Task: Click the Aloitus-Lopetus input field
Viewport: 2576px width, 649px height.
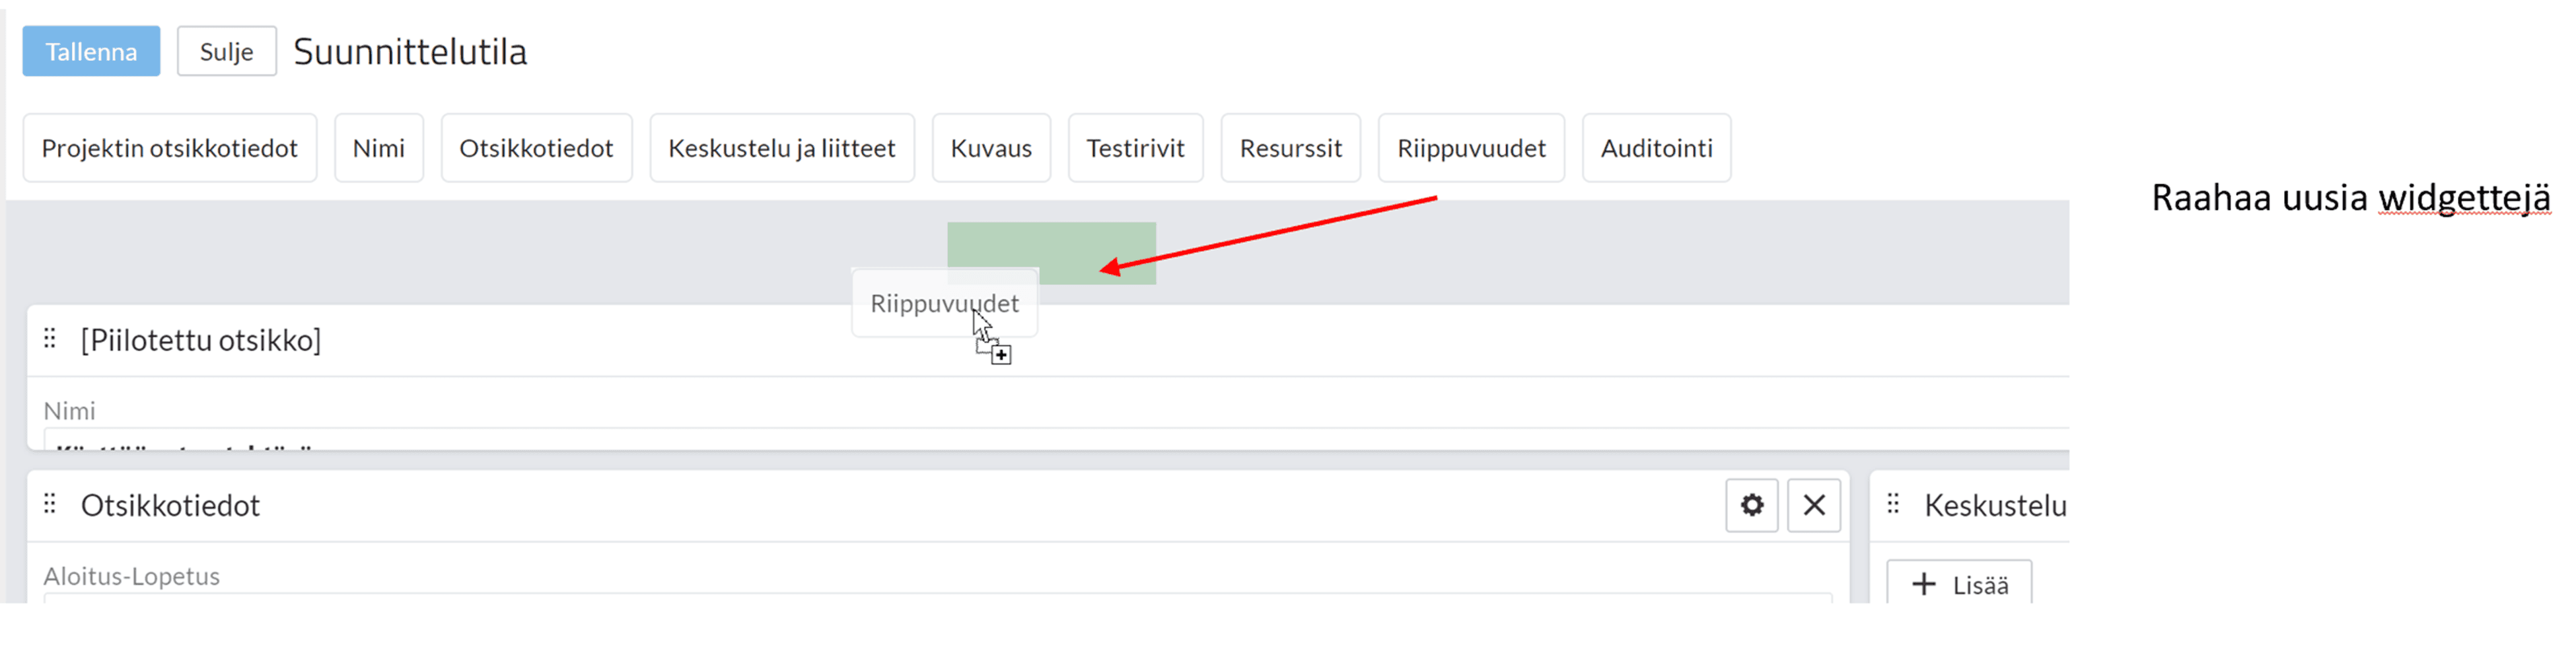Action: (938, 598)
